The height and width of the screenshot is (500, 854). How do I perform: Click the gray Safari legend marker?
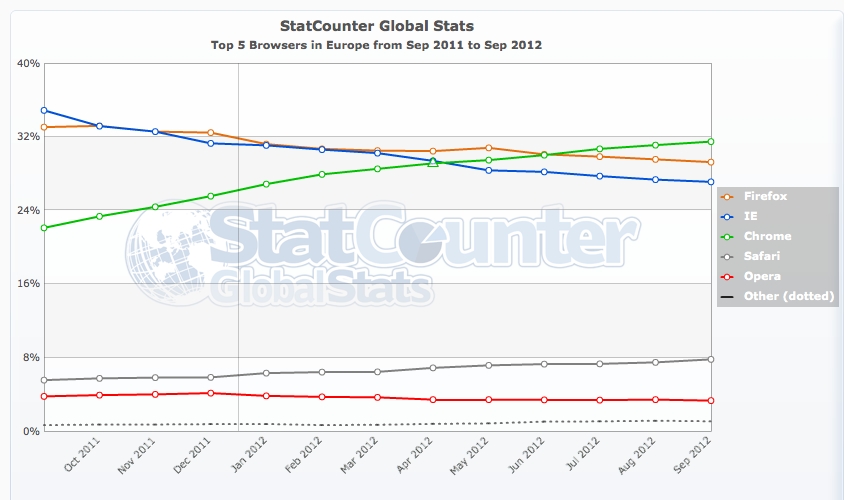click(x=727, y=256)
